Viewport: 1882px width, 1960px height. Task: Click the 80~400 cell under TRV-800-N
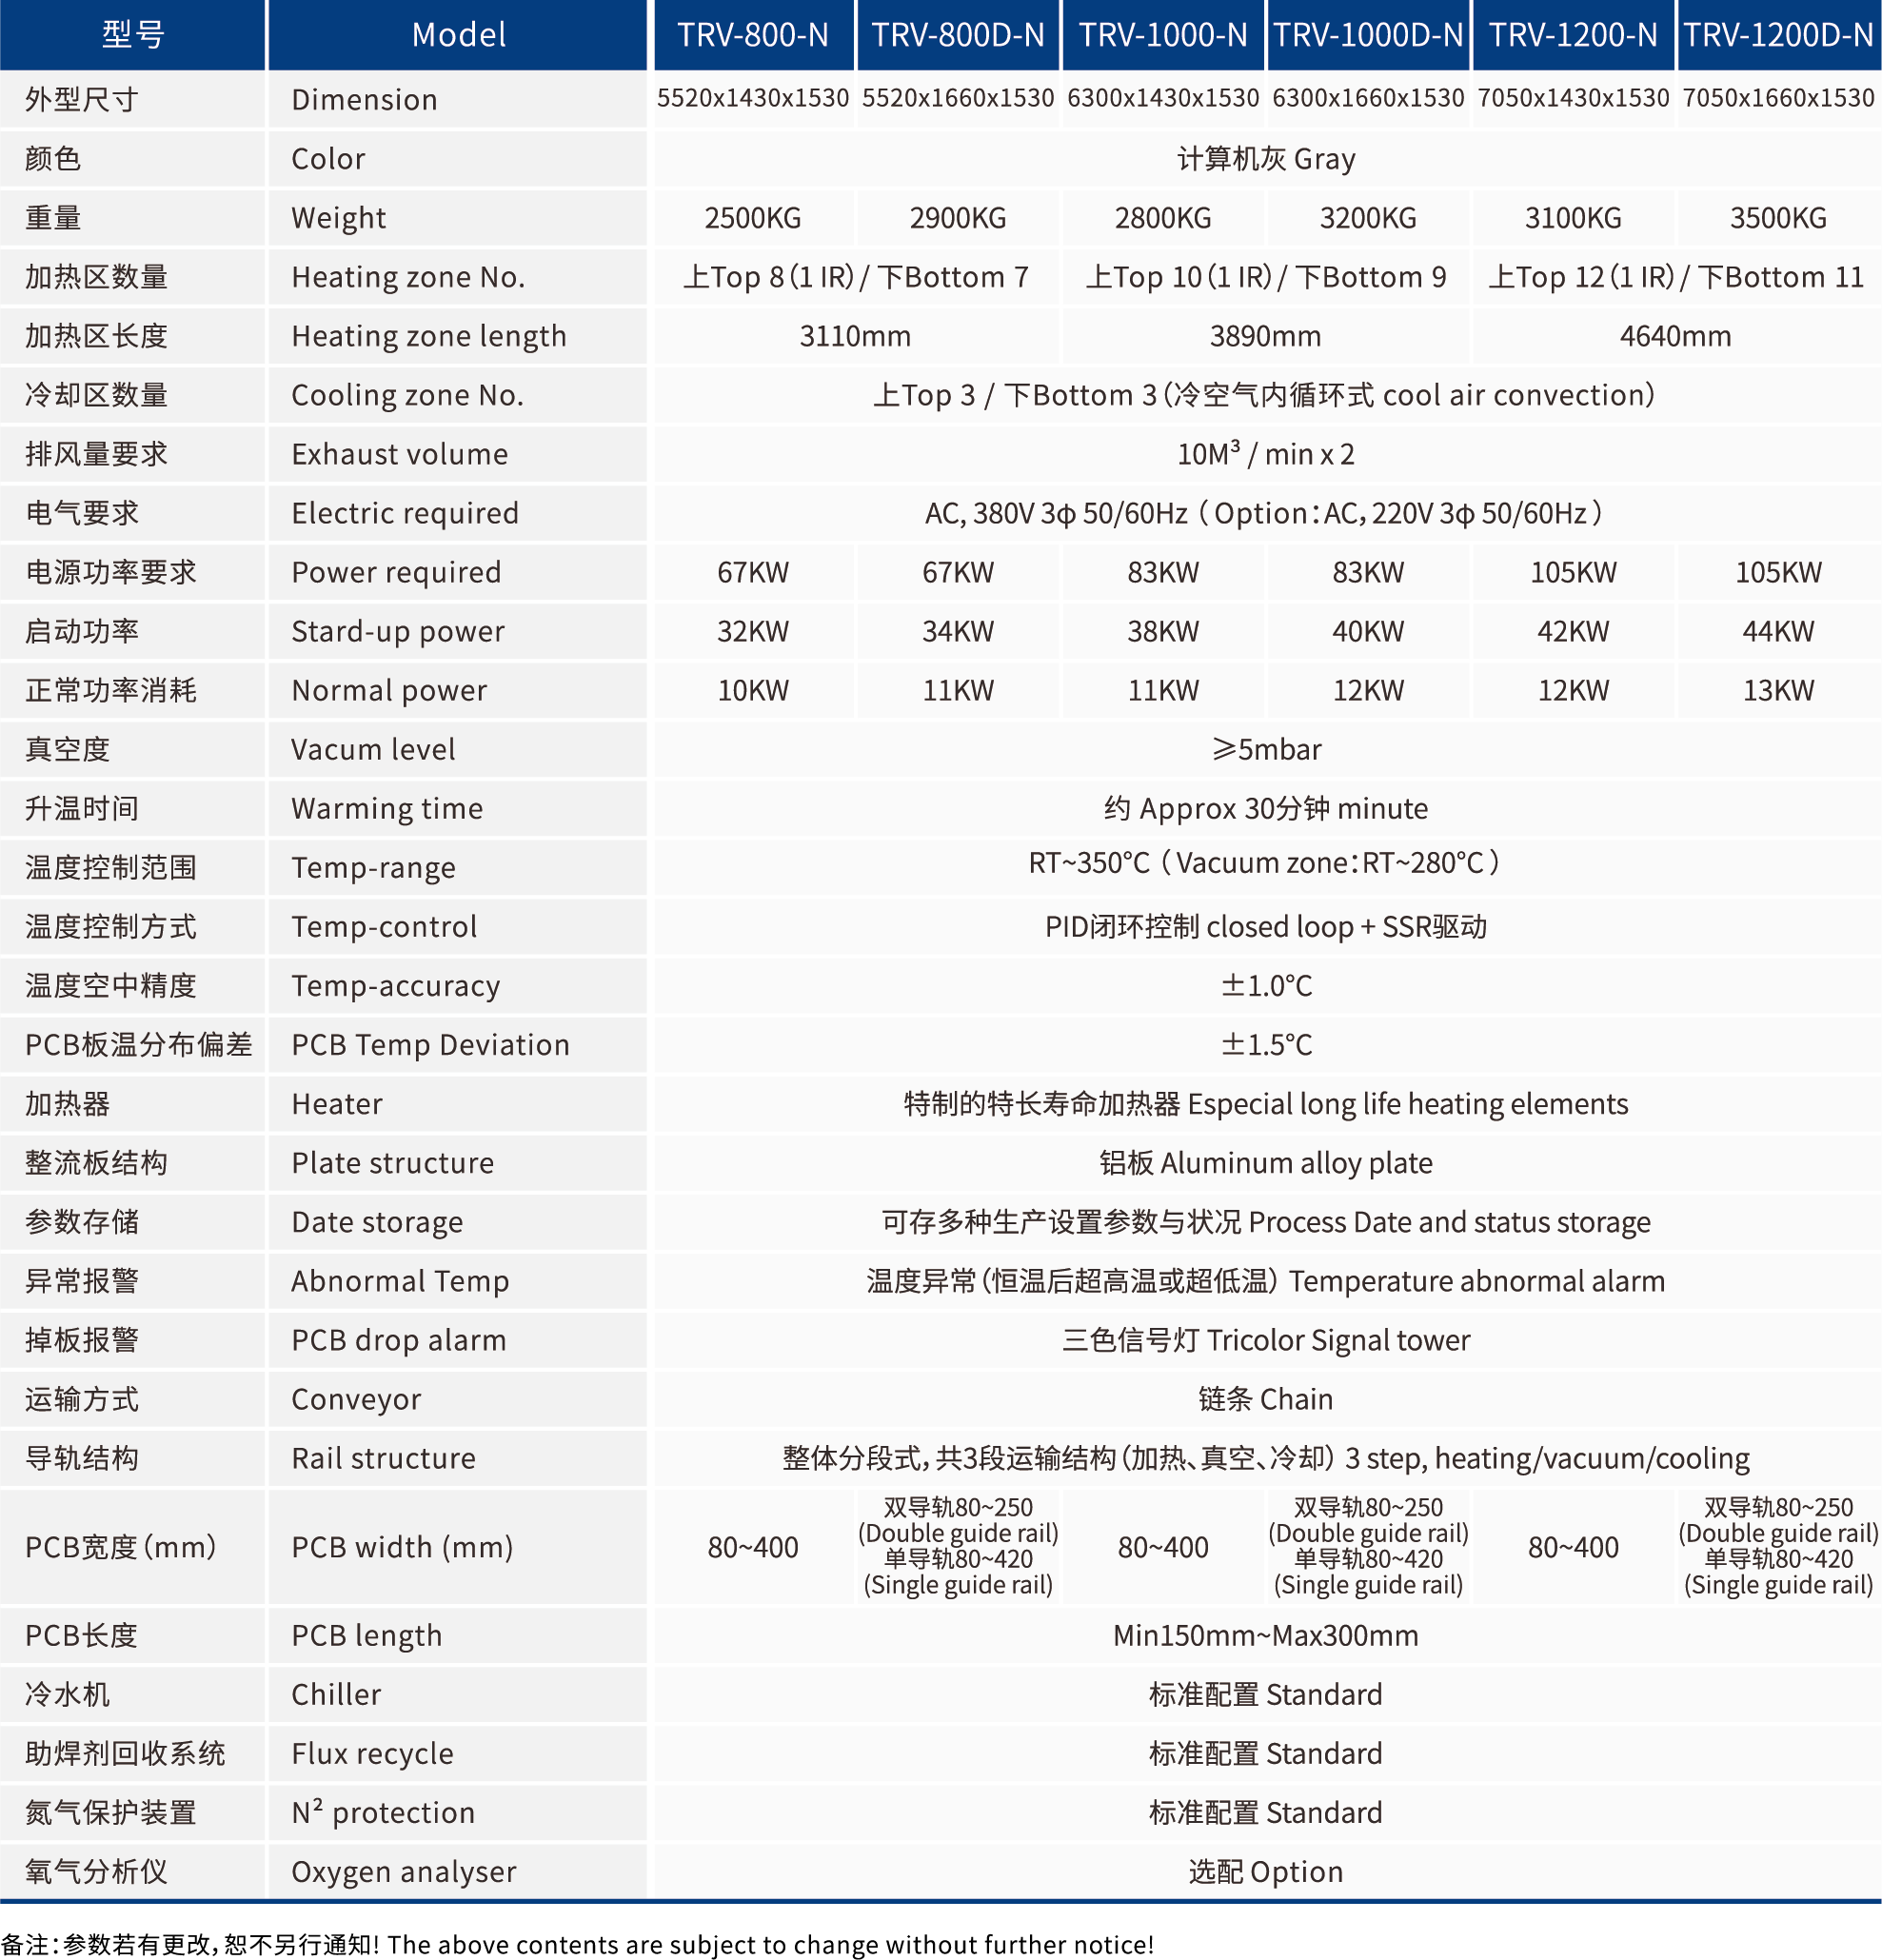(x=753, y=1548)
